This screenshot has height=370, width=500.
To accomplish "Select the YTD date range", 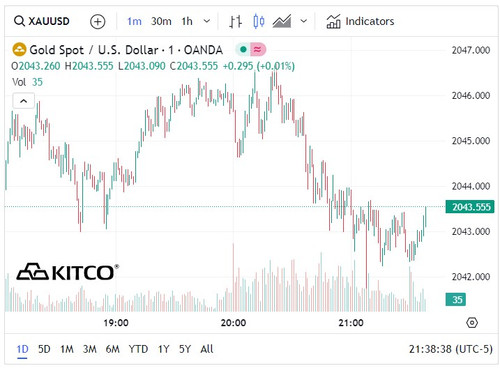I will pos(138,349).
